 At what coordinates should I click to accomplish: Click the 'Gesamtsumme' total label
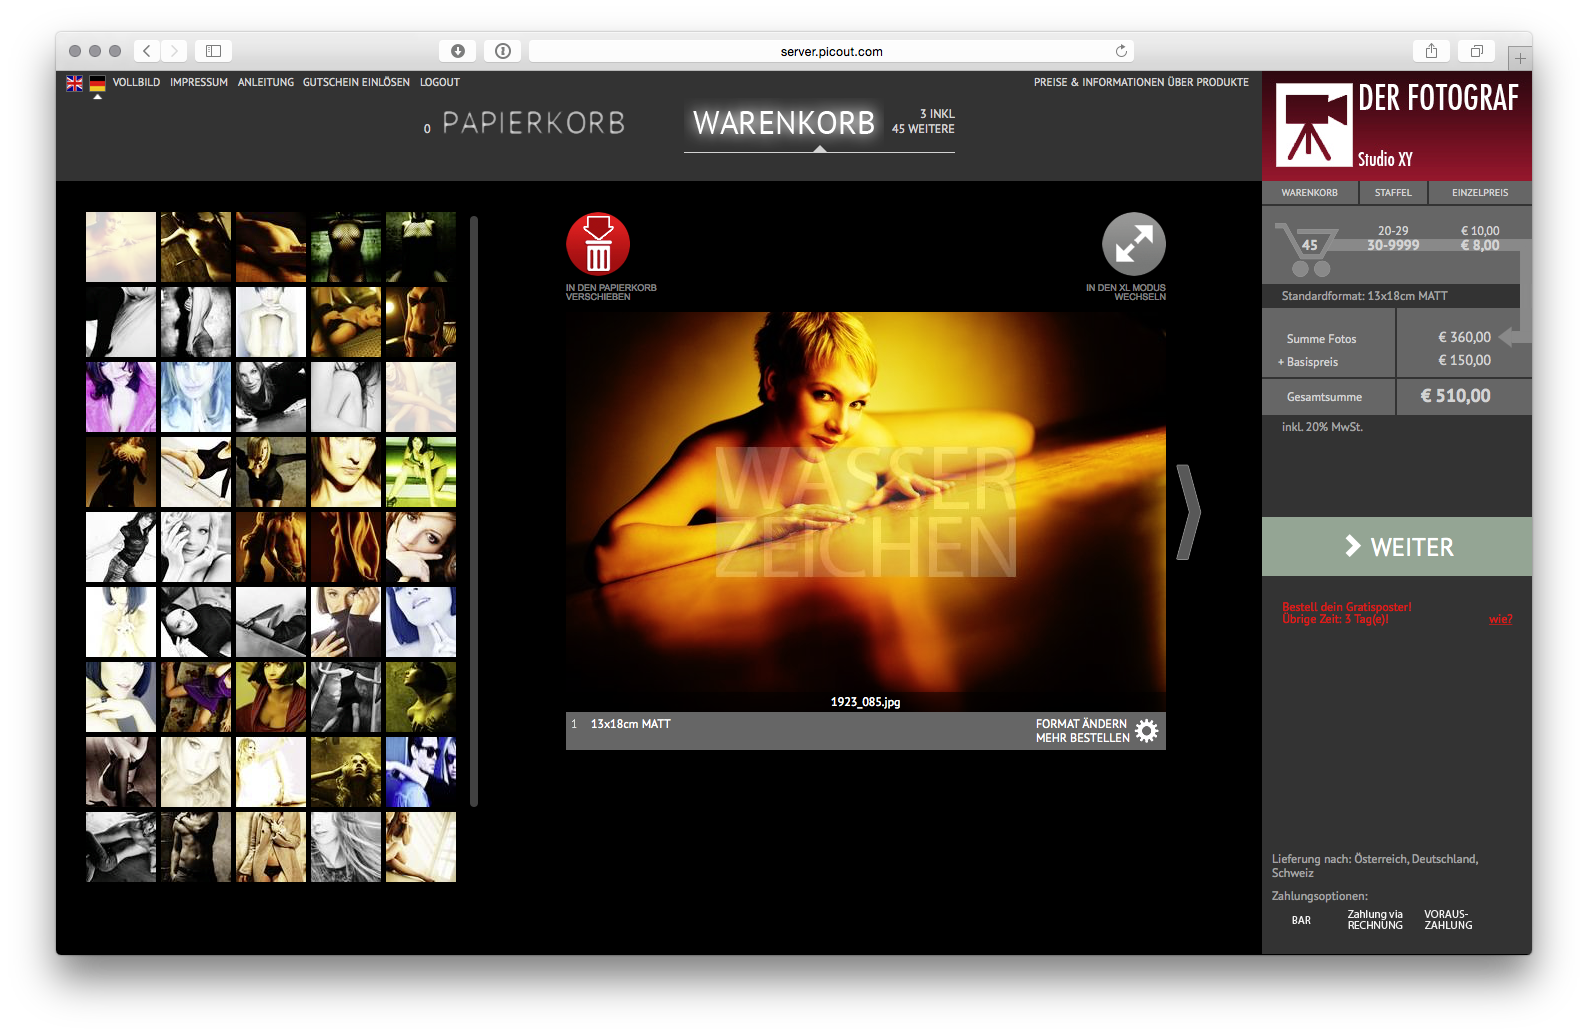tap(1324, 397)
